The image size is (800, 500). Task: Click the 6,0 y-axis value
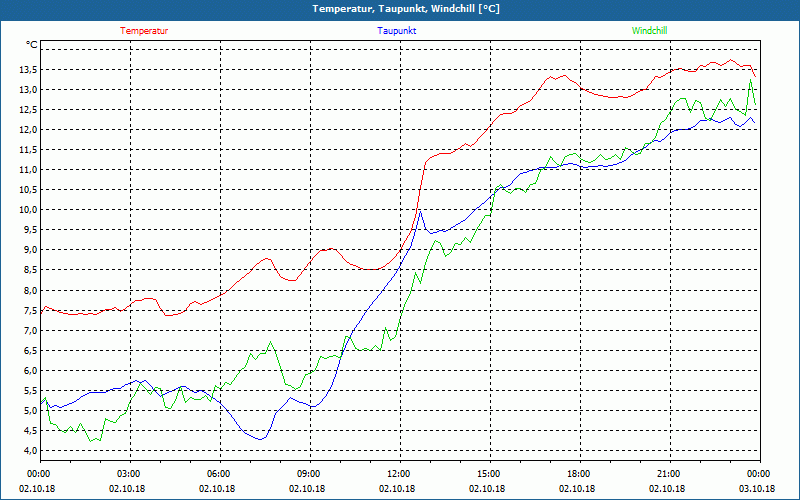coord(31,370)
